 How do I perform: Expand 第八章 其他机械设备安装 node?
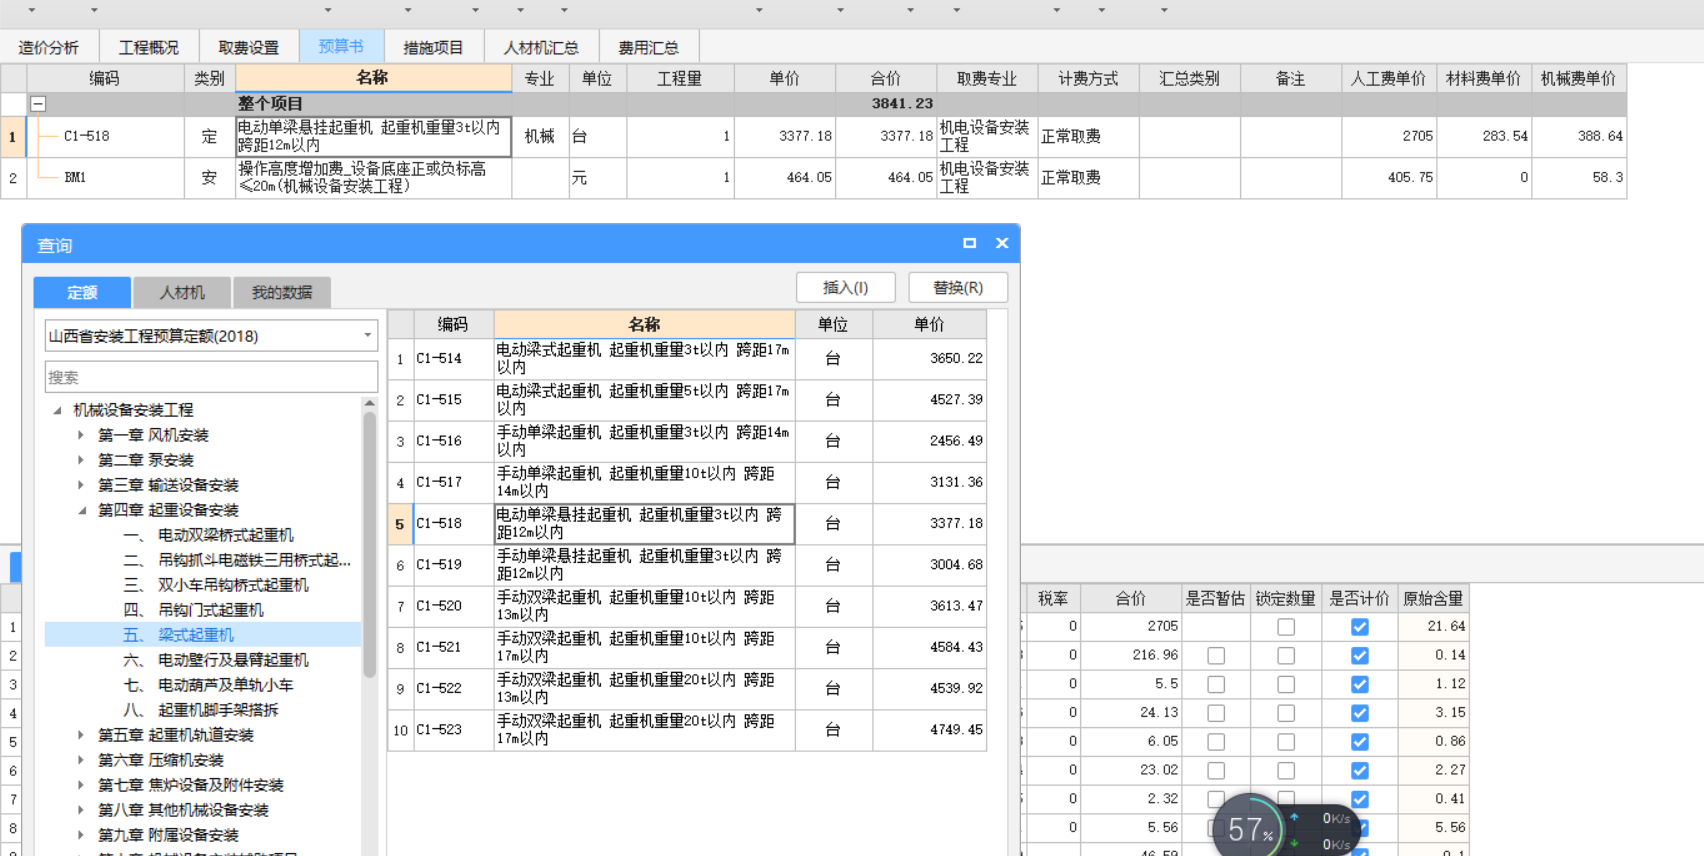click(81, 810)
